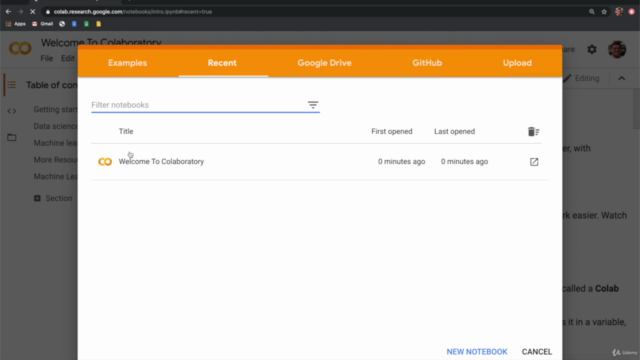Switch to the Upload tab

(517, 63)
